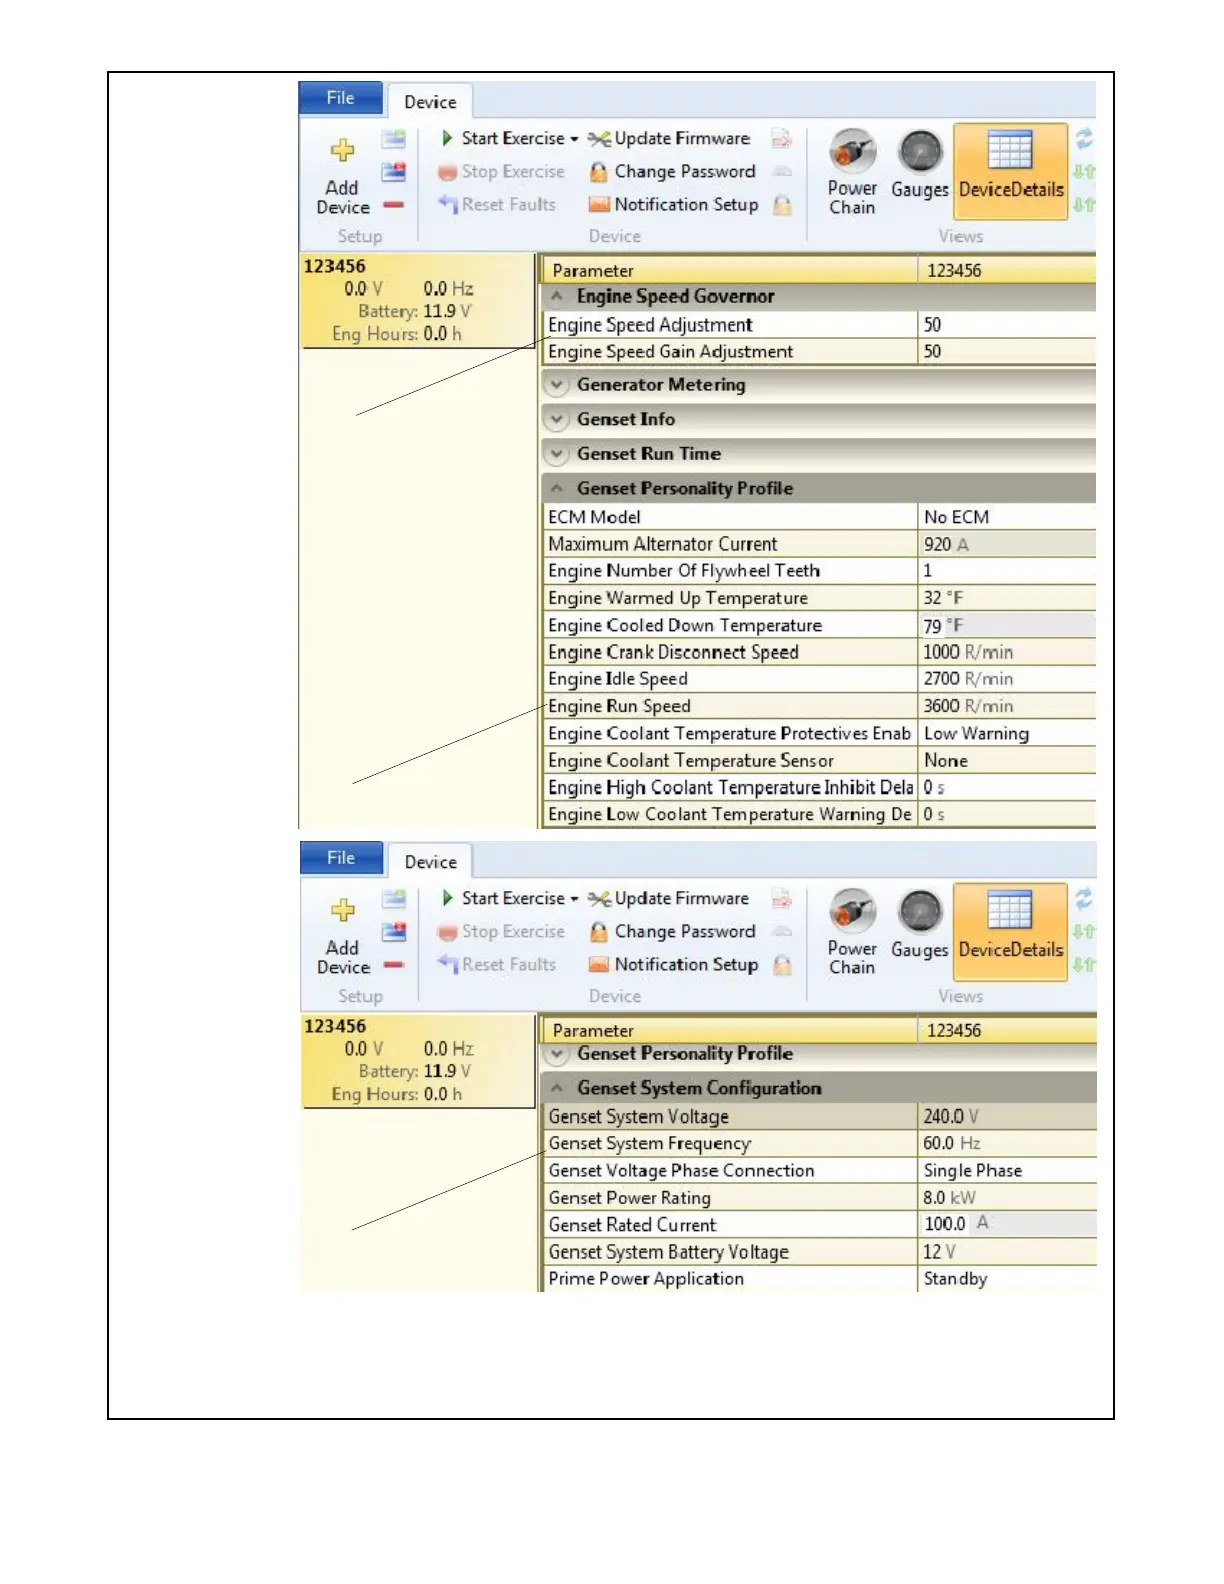Click the 'Engine Speed Gain Adjustment' row
Image resolution: width=1224 pixels, height=1584 pixels.
click(x=820, y=352)
